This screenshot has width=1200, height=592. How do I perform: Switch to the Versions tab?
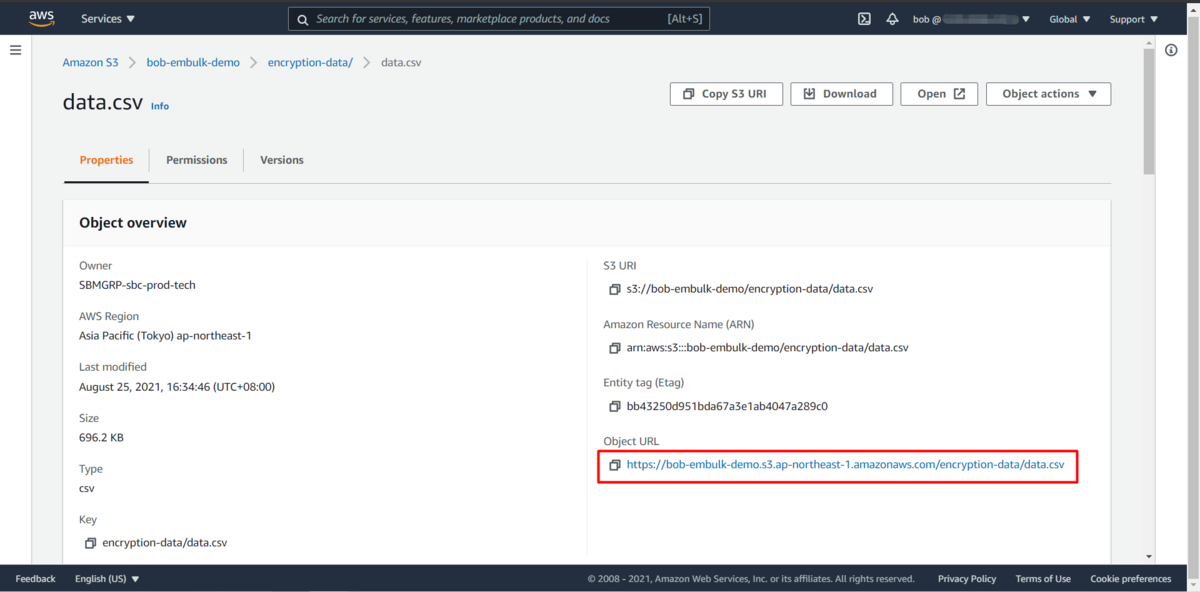[282, 160]
